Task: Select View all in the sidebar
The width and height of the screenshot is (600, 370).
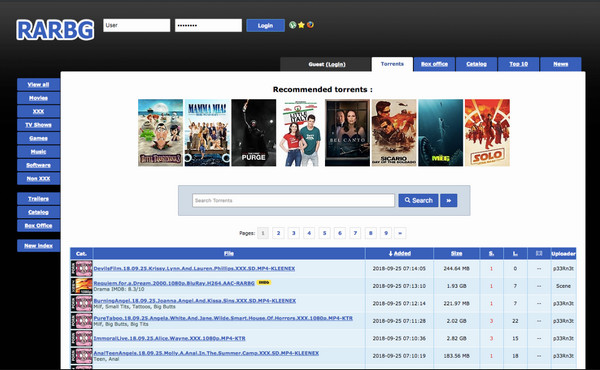Action: pos(38,85)
